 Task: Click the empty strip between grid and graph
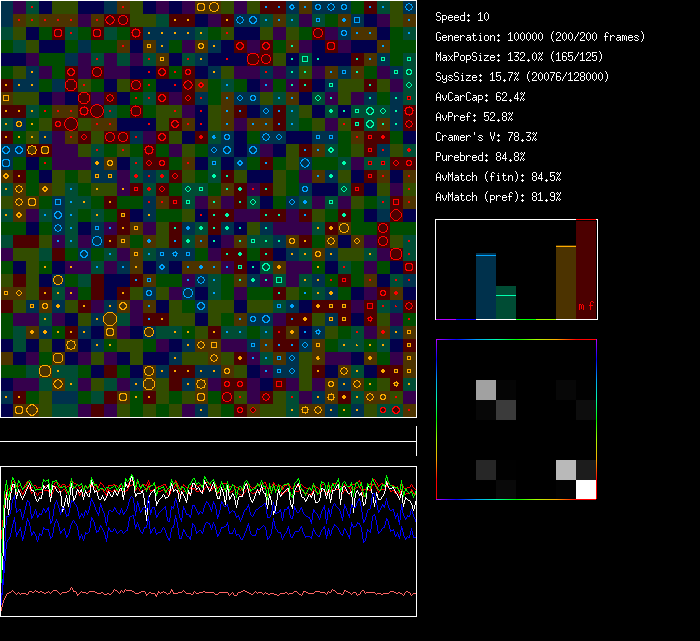tap(208, 431)
